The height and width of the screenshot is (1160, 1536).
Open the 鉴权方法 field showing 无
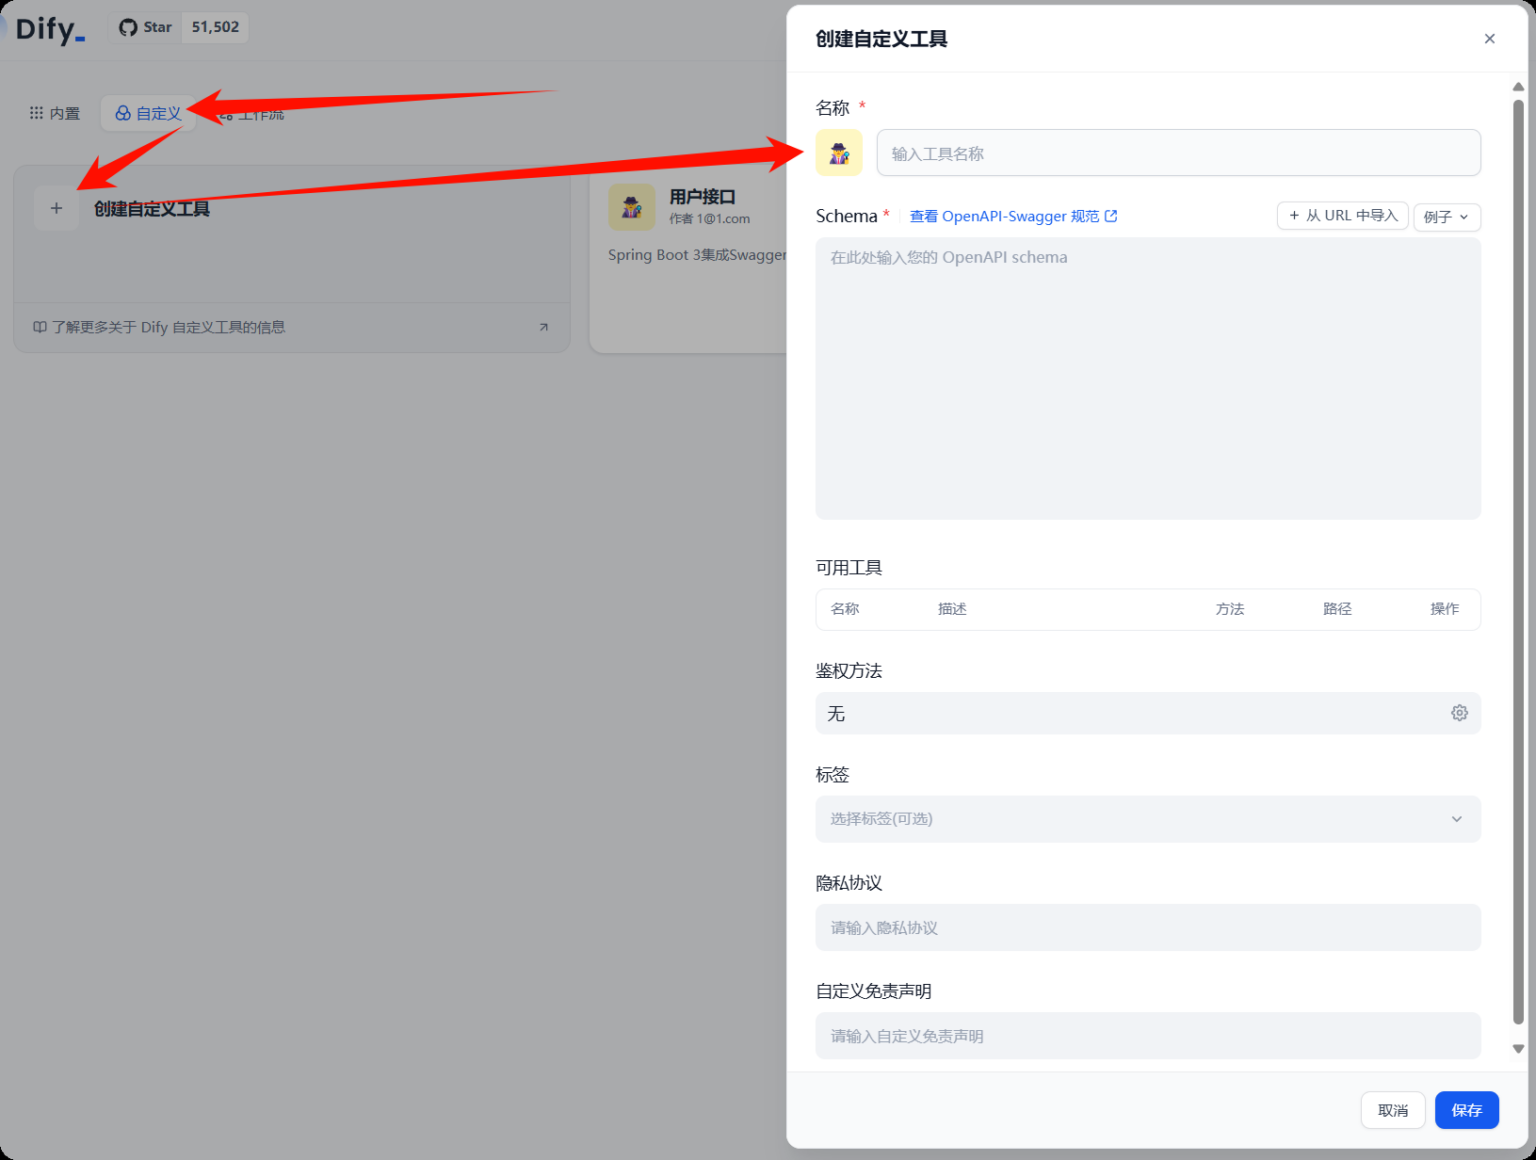point(1148,713)
